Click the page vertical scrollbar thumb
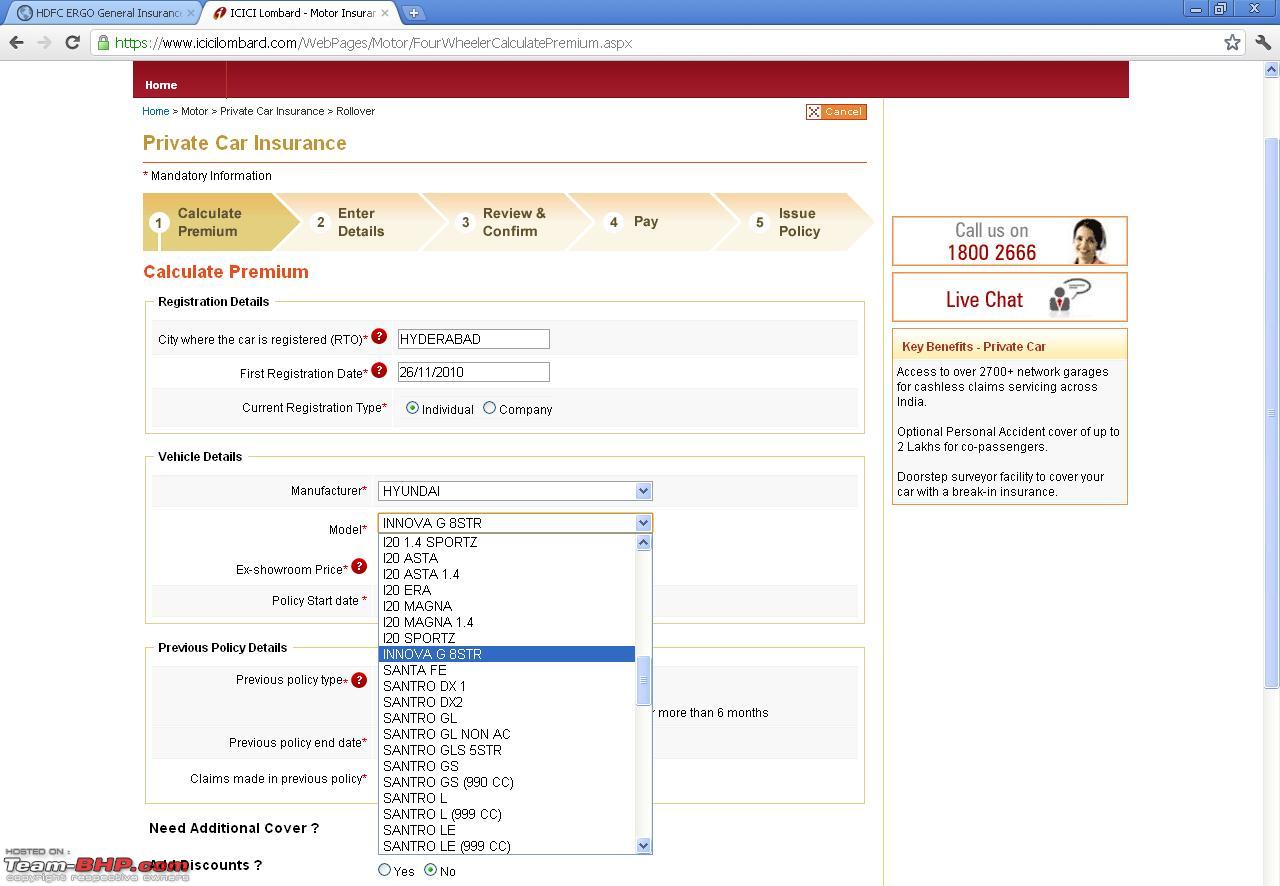Screen dimensions: 1280x886 1272,413
